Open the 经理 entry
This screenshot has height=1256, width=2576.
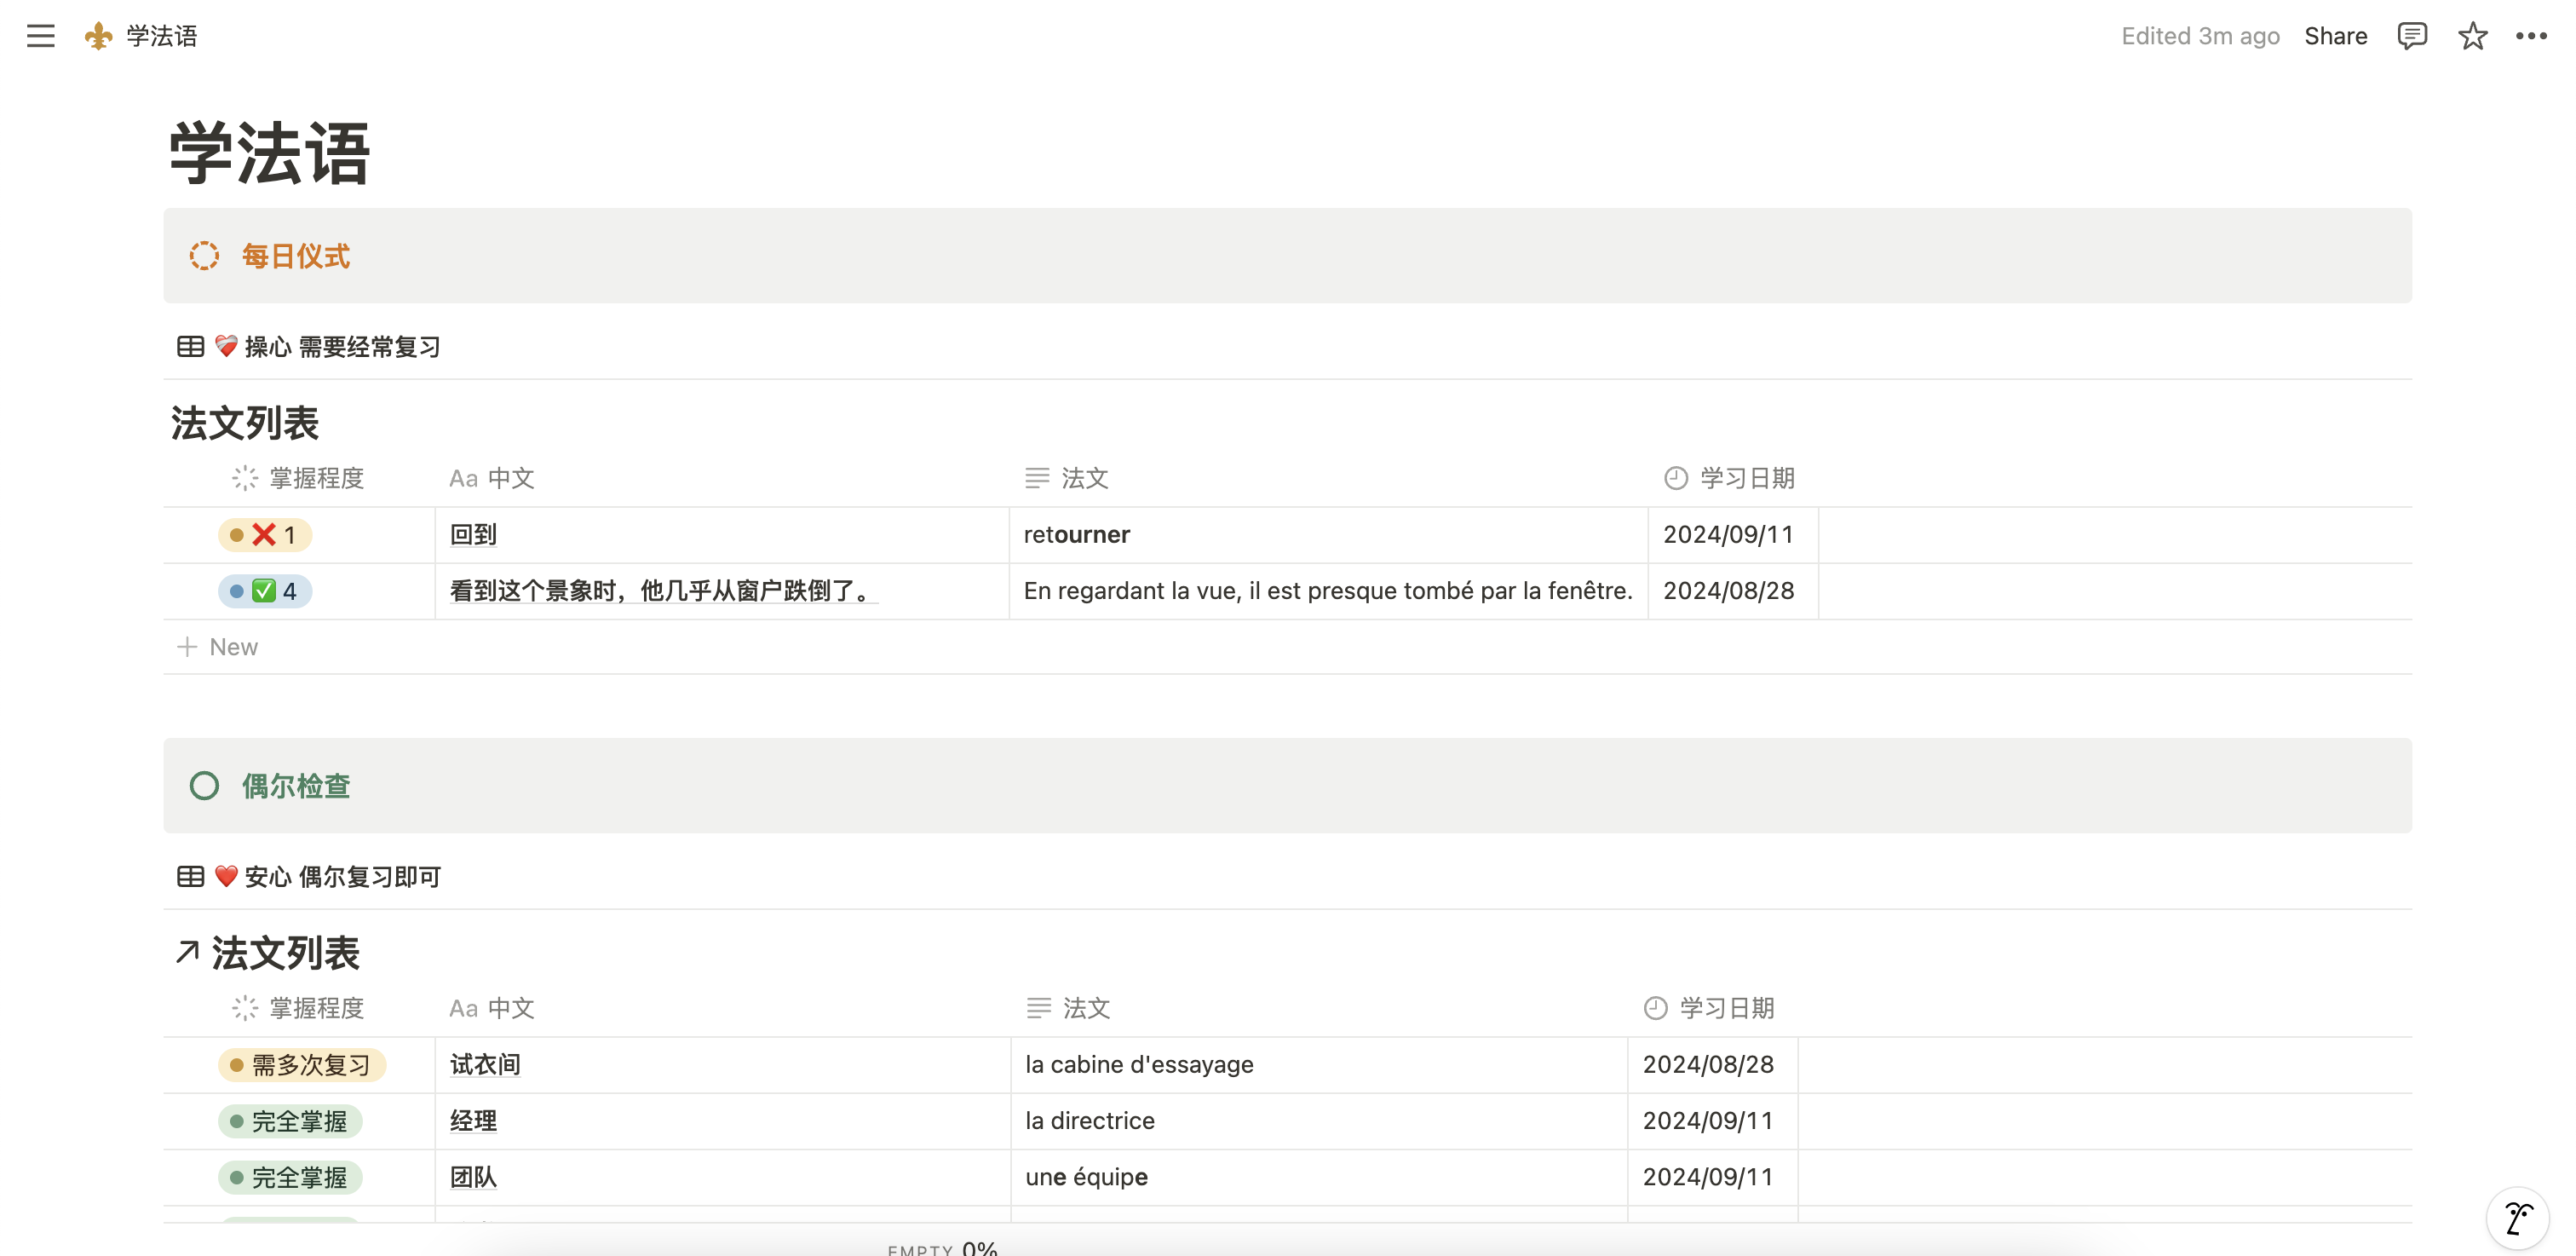click(x=473, y=1121)
